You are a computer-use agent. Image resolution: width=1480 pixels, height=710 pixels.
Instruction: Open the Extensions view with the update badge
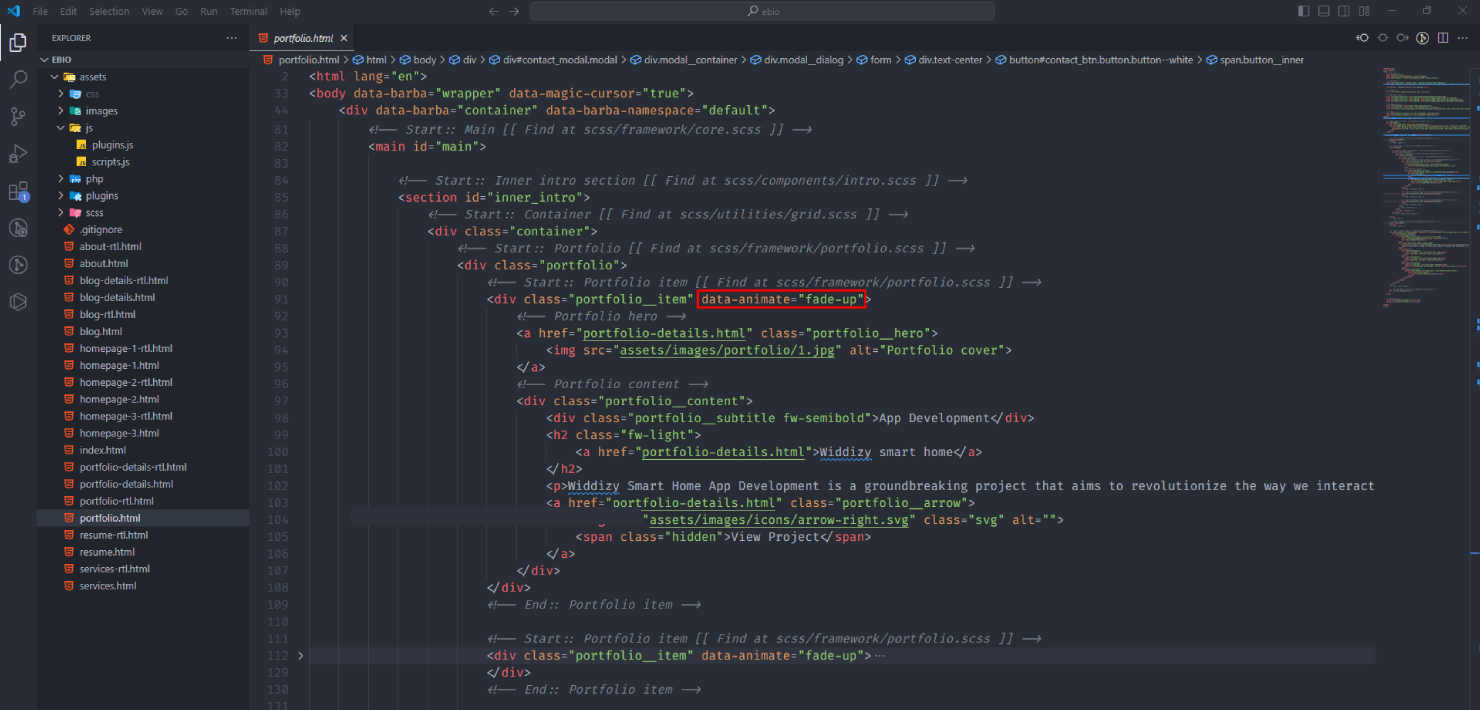tap(18, 191)
